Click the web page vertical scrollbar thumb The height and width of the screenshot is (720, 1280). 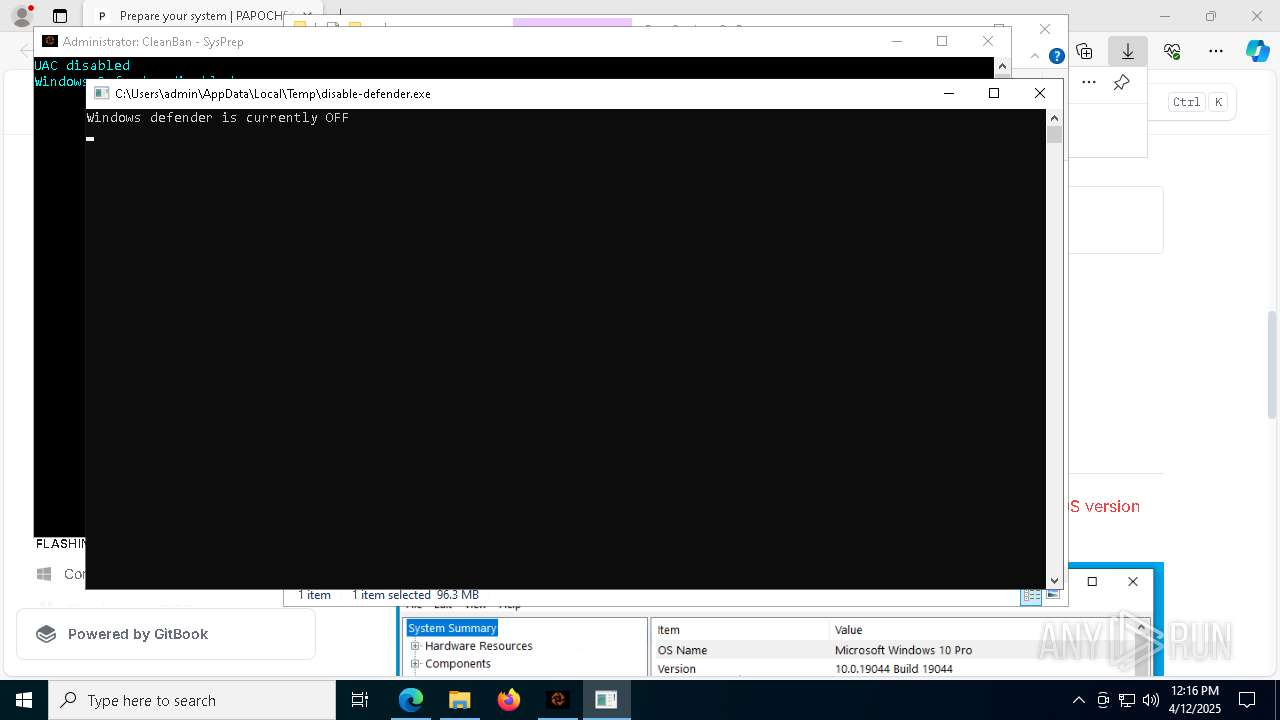(1273, 364)
